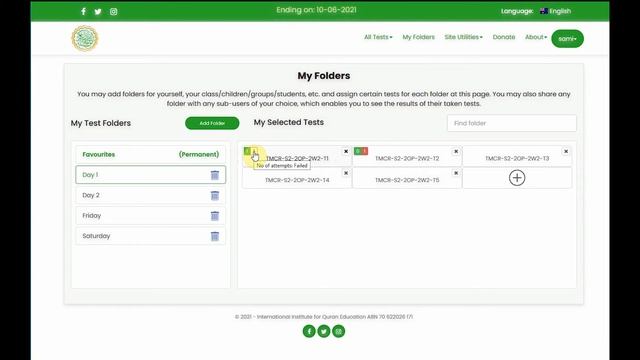Delete the Day 2 folder trash icon
The height and width of the screenshot is (360, 640).
pos(215,196)
